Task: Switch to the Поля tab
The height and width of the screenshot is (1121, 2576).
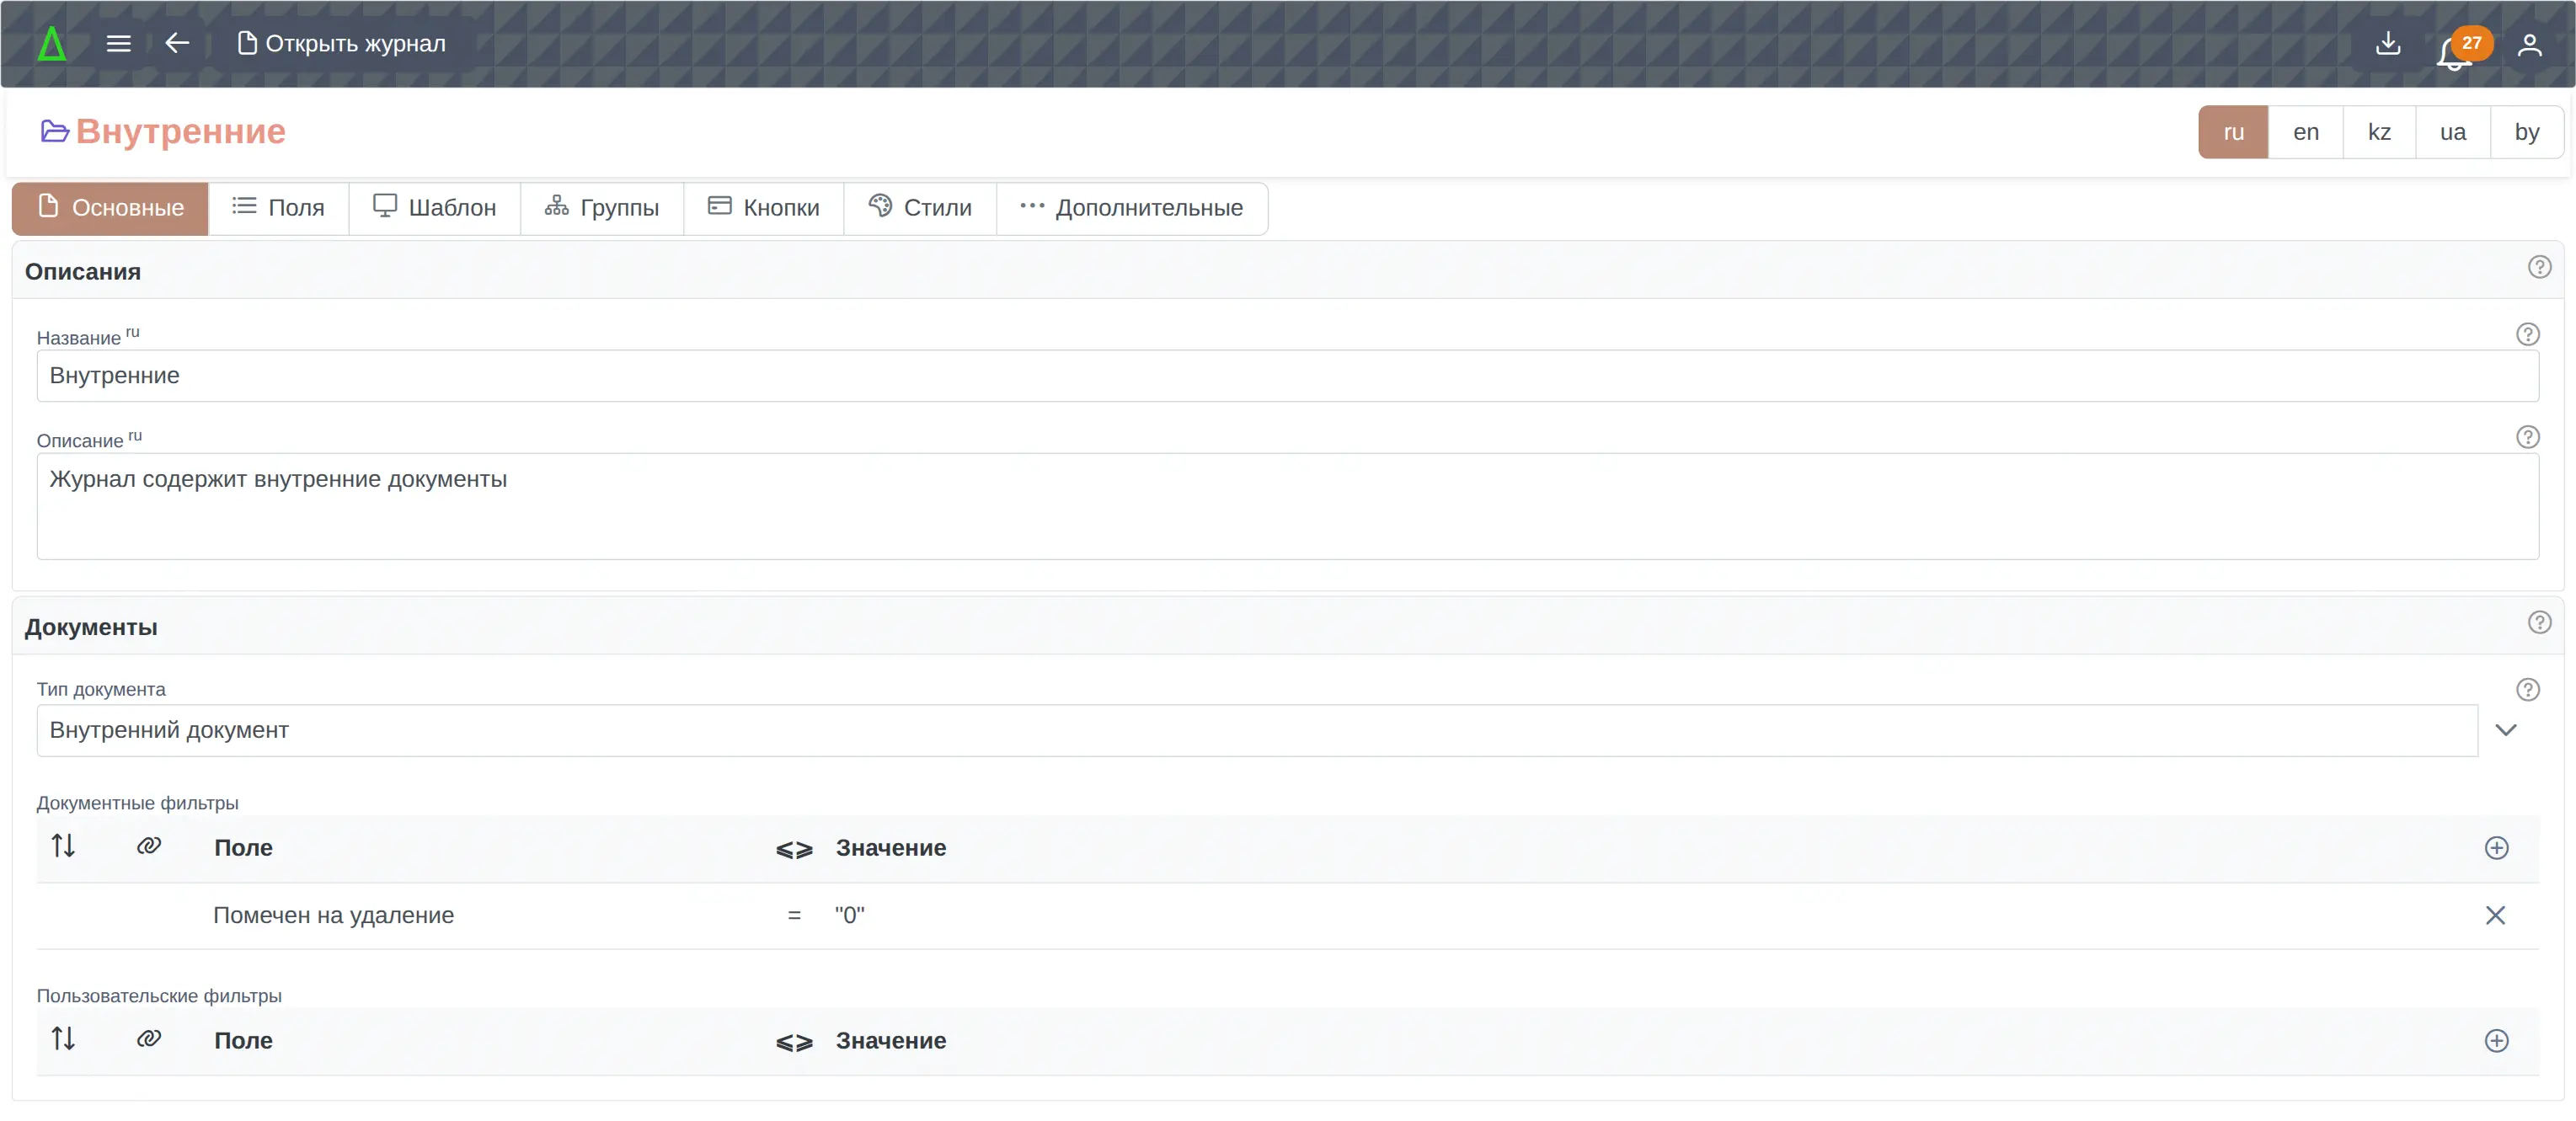Action: click(x=279, y=208)
